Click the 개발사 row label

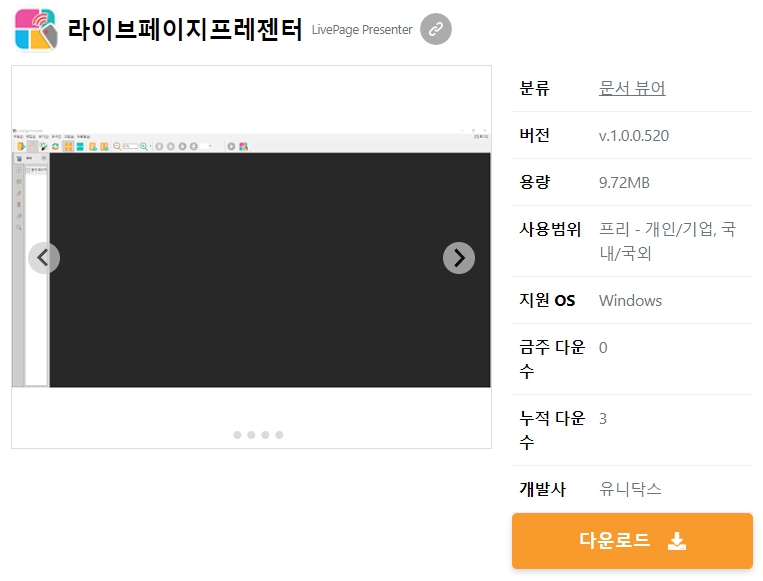pos(543,489)
